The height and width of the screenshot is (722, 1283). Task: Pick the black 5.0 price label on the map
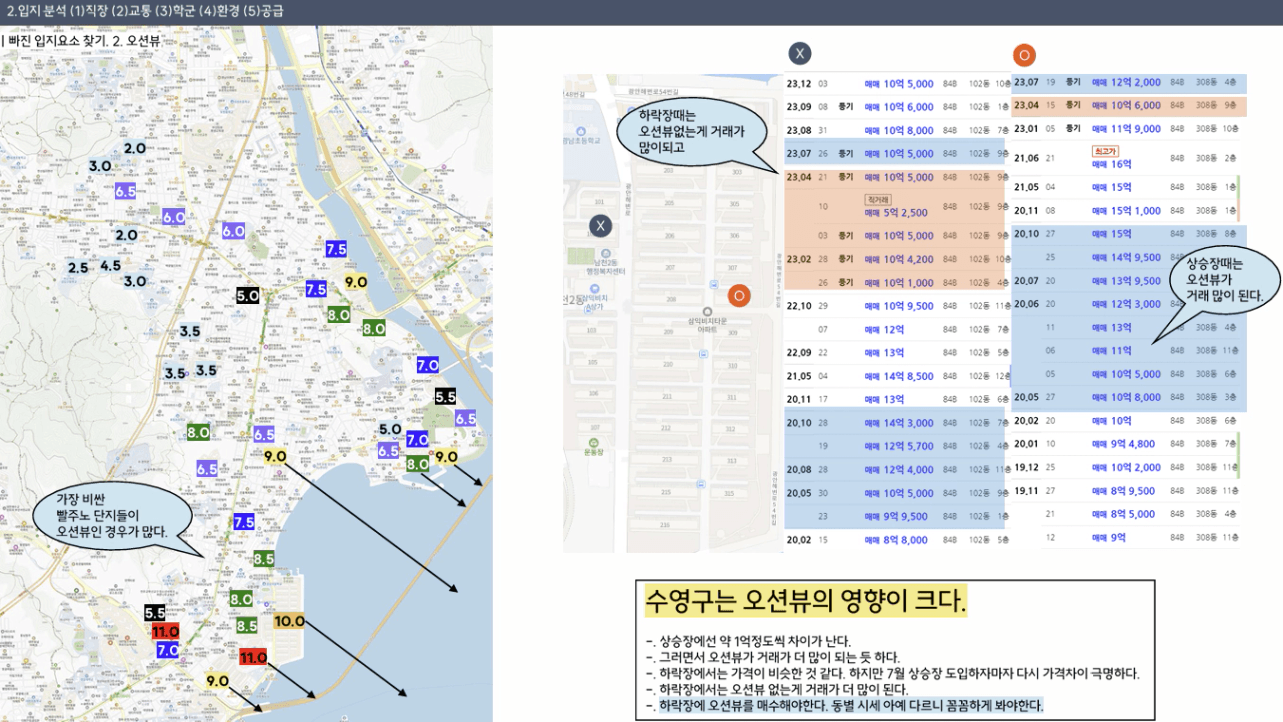point(248,296)
